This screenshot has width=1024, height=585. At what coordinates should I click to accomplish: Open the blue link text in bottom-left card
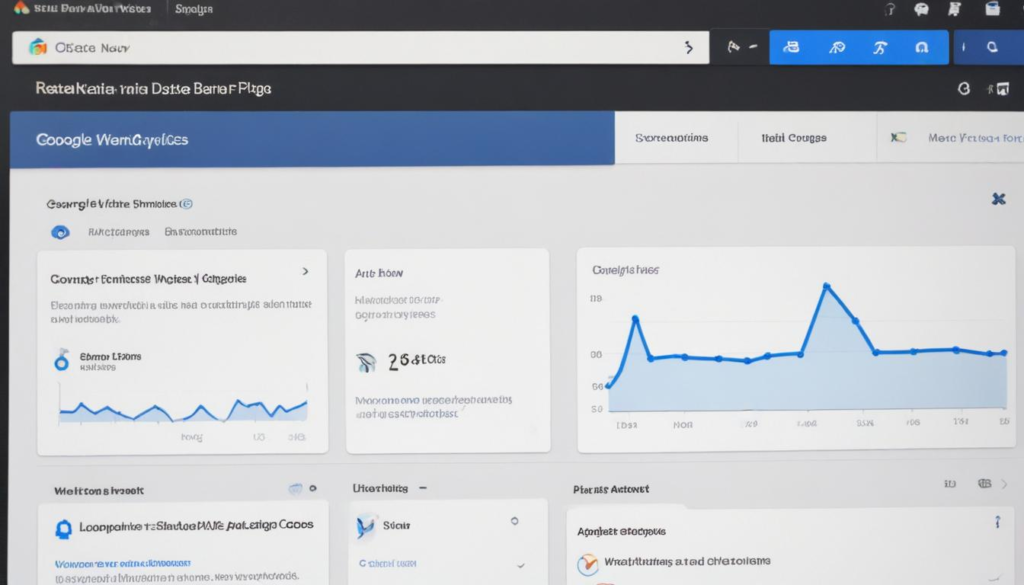click(x=123, y=563)
